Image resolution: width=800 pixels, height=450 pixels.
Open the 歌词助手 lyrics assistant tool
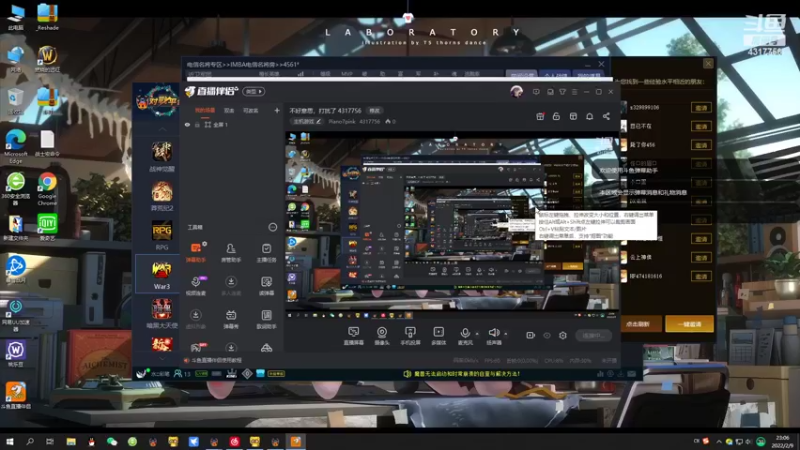coord(266,319)
